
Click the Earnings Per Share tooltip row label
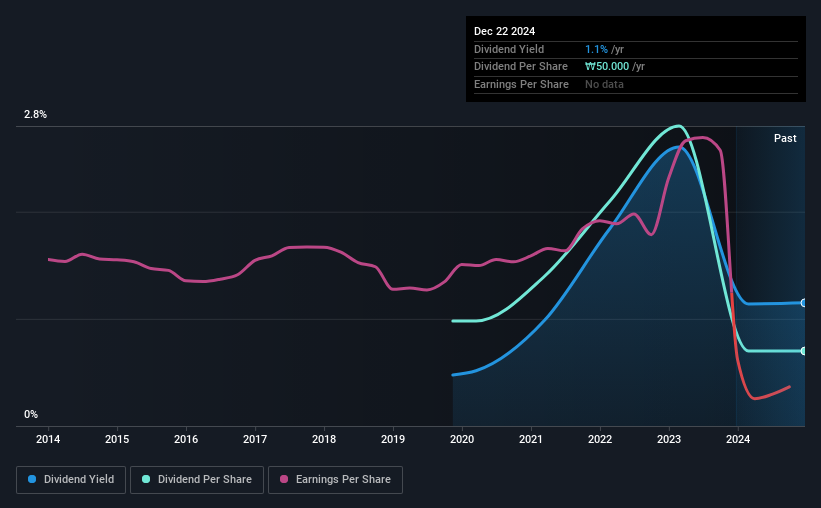521,84
